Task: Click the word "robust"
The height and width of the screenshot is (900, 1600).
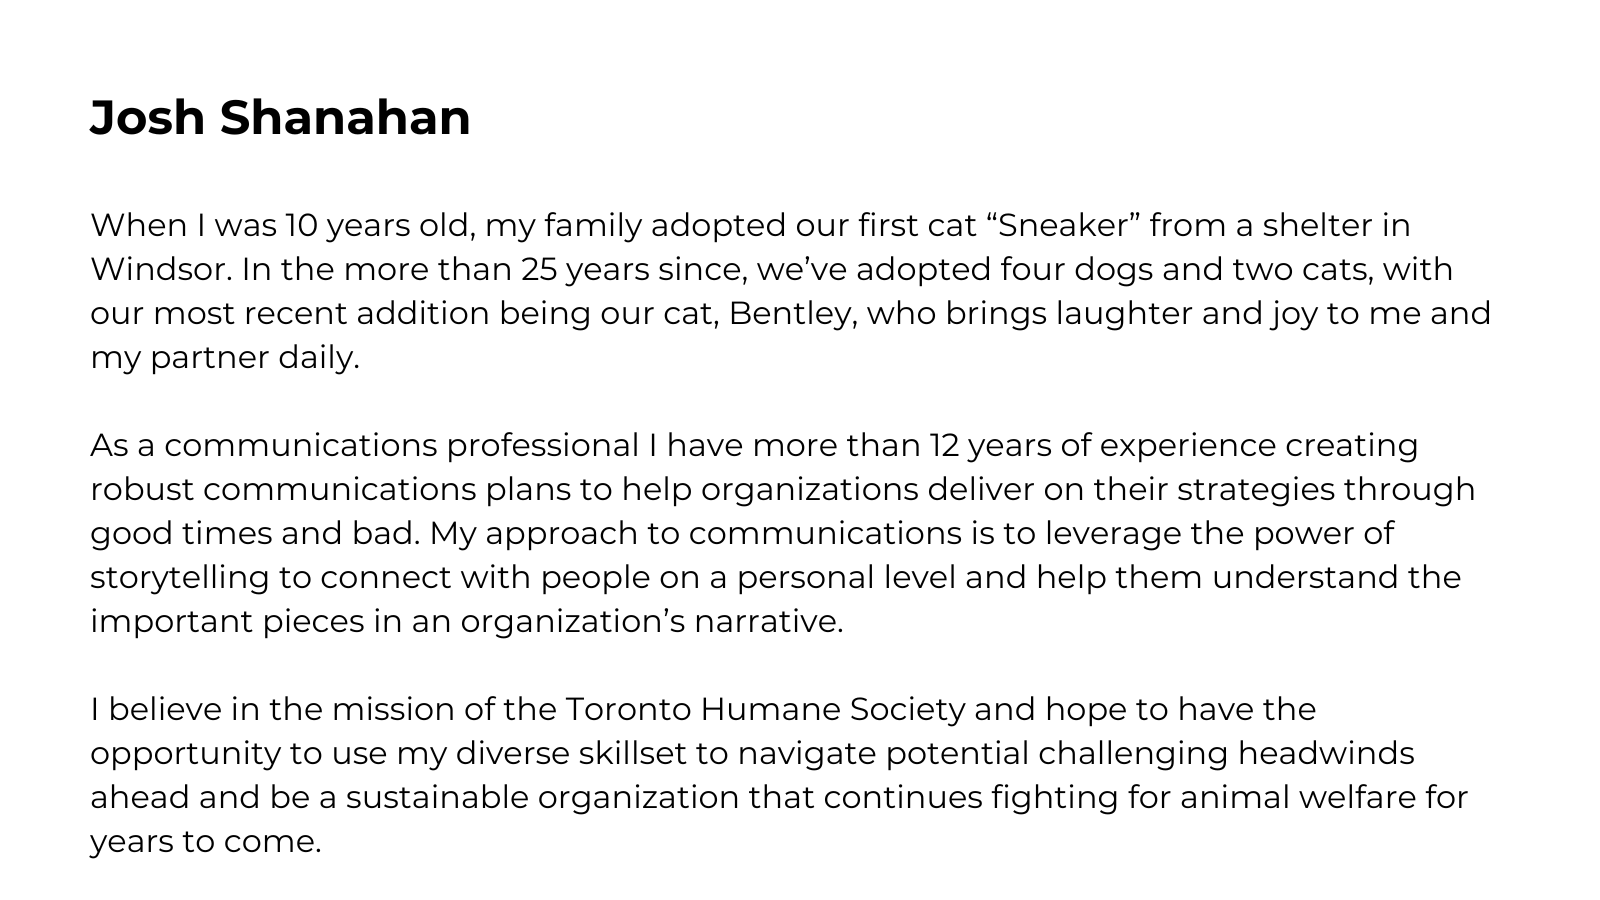Action: pos(142,489)
